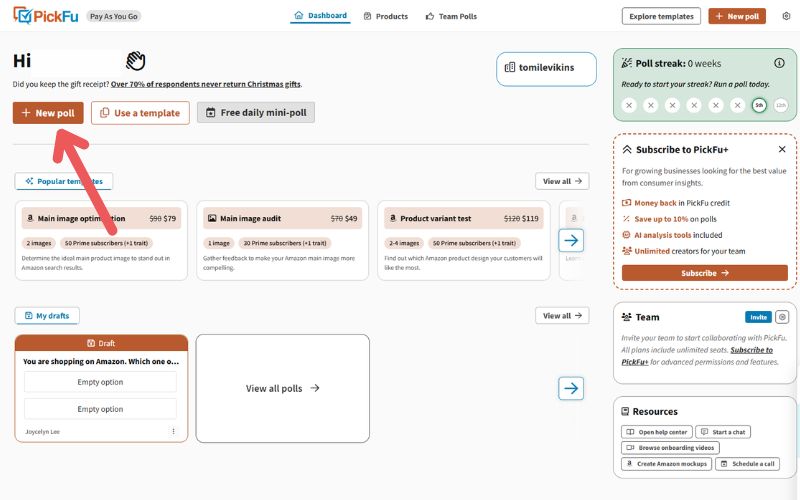The height and width of the screenshot is (500, 800).
Task: Click the Joycelyn Lee author name
Action: pyautogui.click(x=42, y=432)
